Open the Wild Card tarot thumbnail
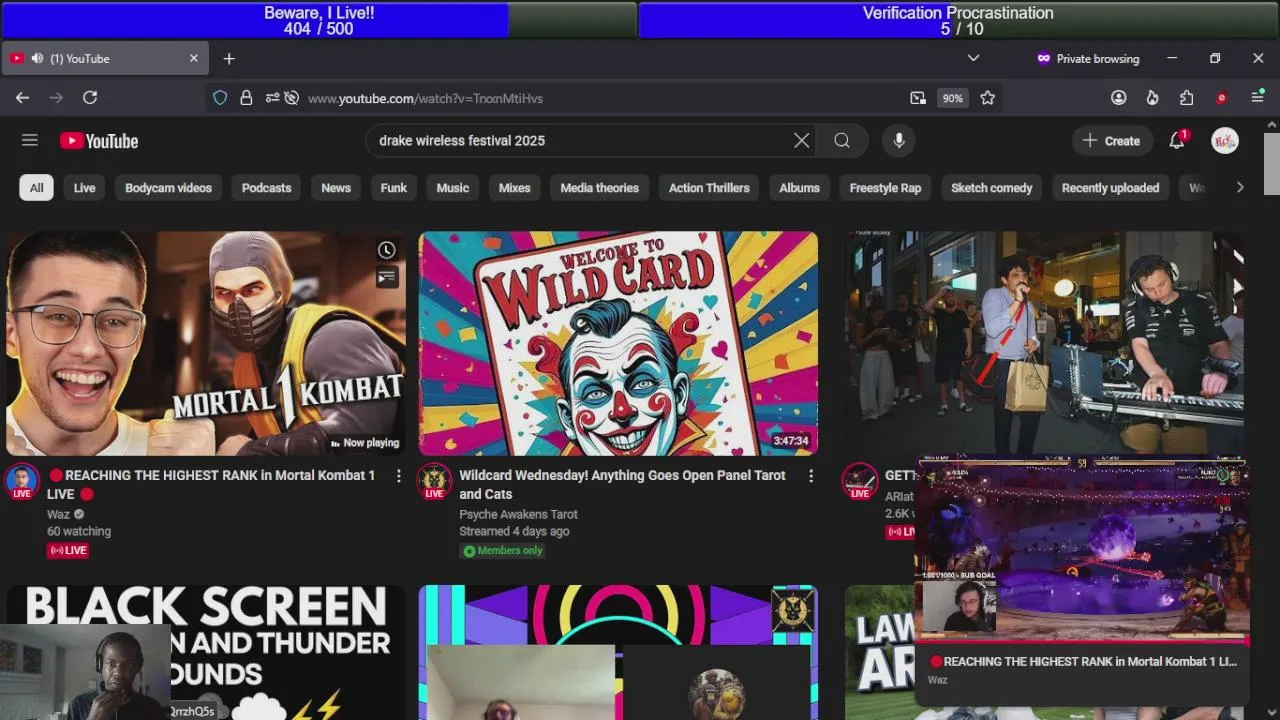Screen dimensions: 1280x720 tap(618, 344)
